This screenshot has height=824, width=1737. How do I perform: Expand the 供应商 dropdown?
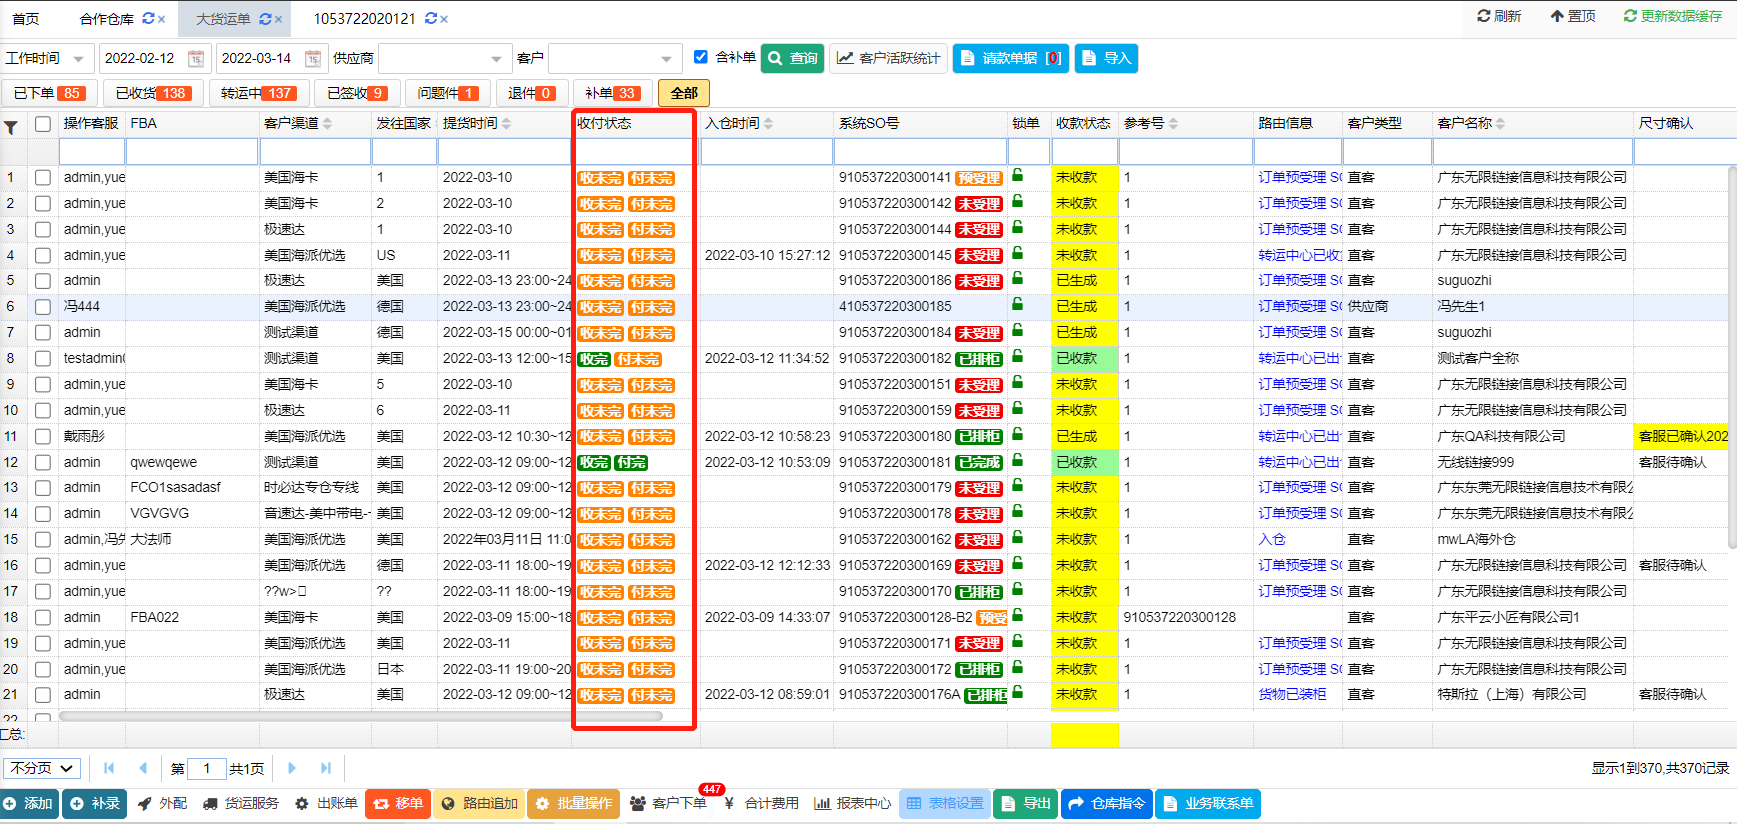pyautogui.click(x=496, y=59)
